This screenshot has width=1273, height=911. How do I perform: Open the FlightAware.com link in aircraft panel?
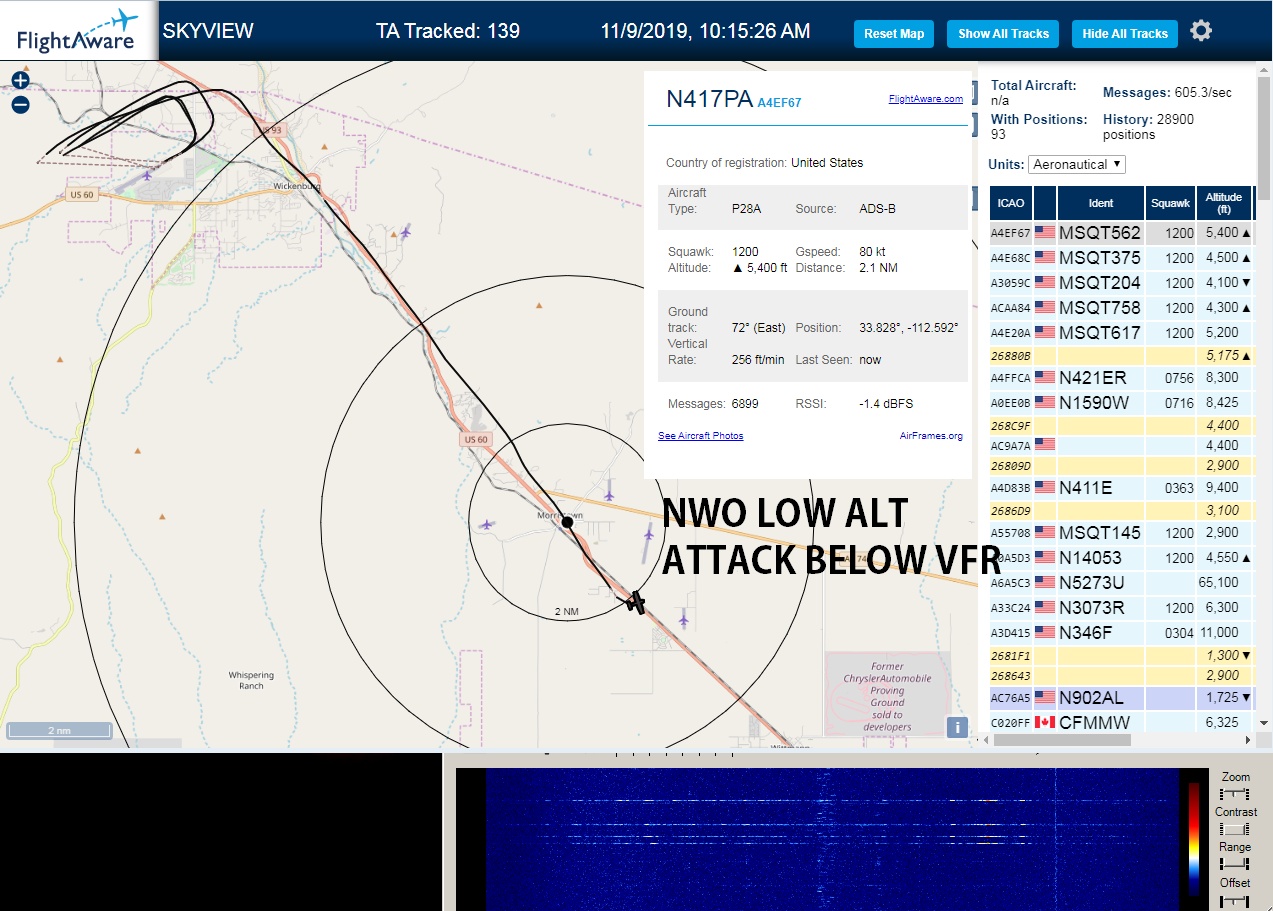[925, 99]
